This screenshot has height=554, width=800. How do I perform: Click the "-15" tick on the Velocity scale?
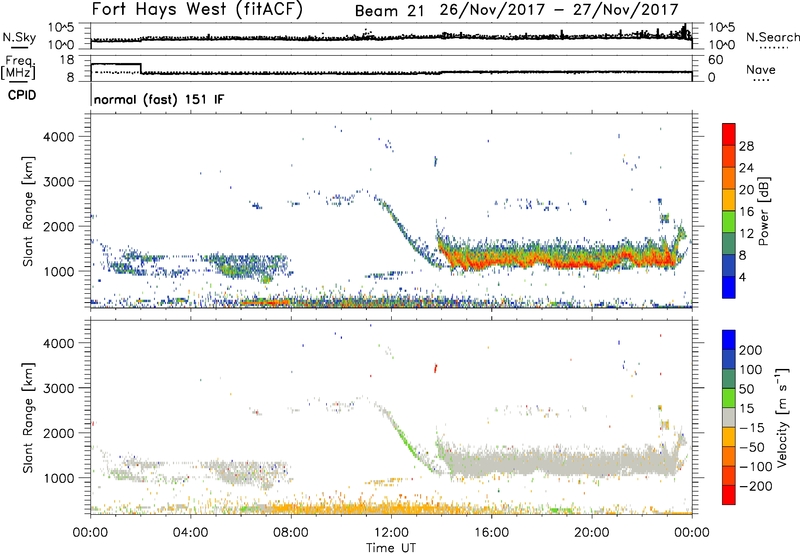pos(752,428)
